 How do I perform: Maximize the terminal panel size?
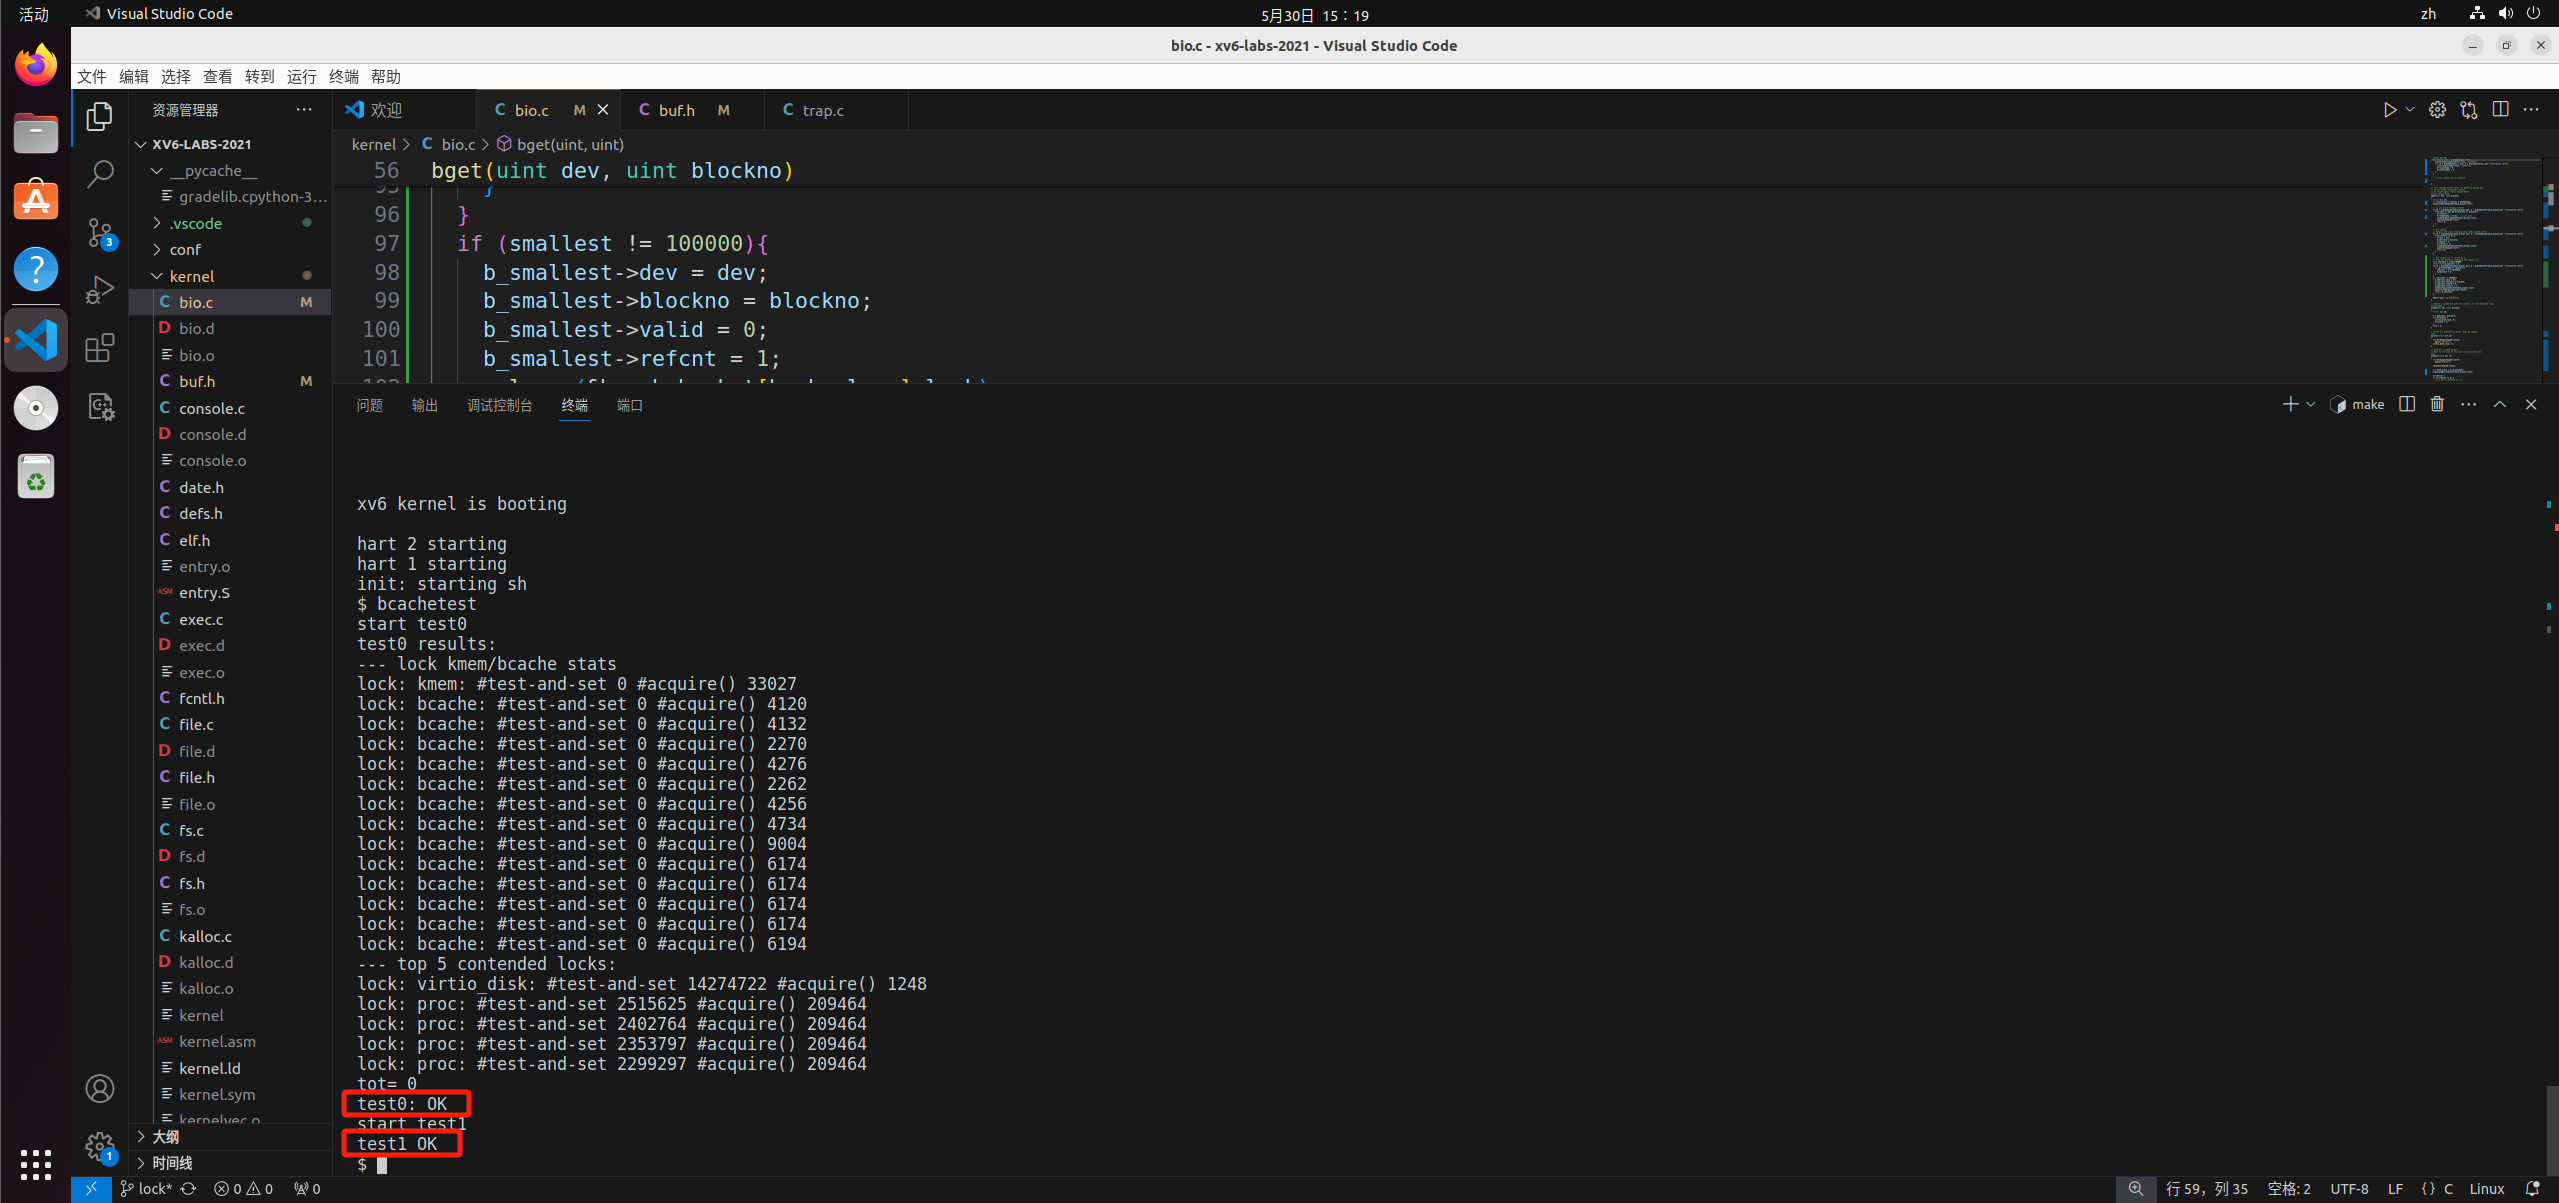pos(2499,404)
